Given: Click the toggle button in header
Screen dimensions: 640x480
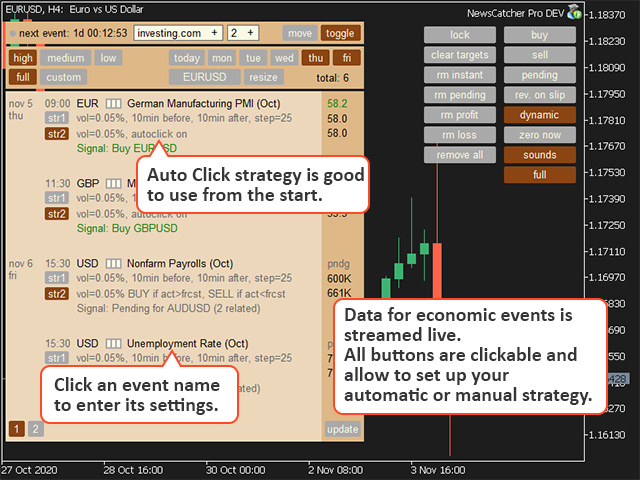Looking at the screenshot, I should 340,33.
